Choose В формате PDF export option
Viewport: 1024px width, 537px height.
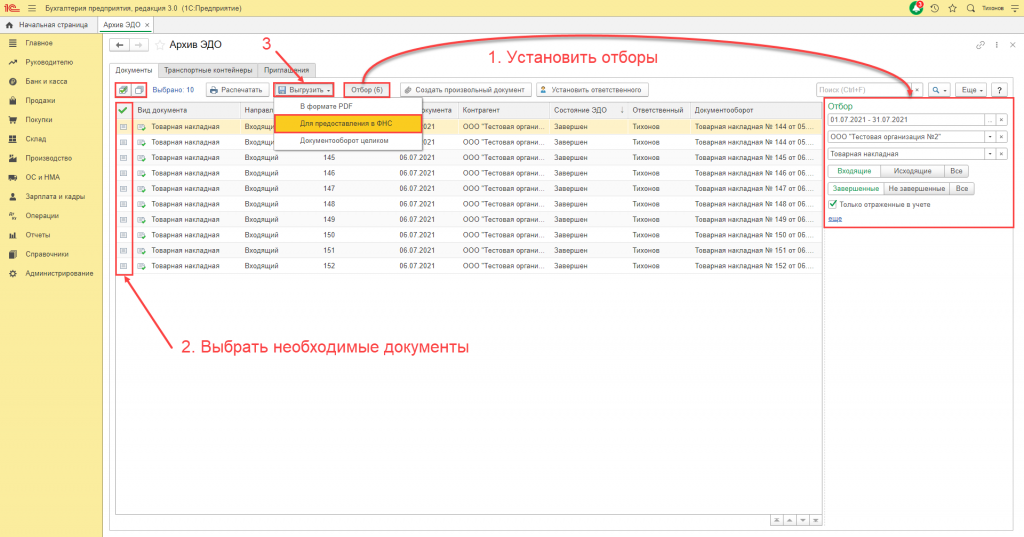[x=348, y=106]
